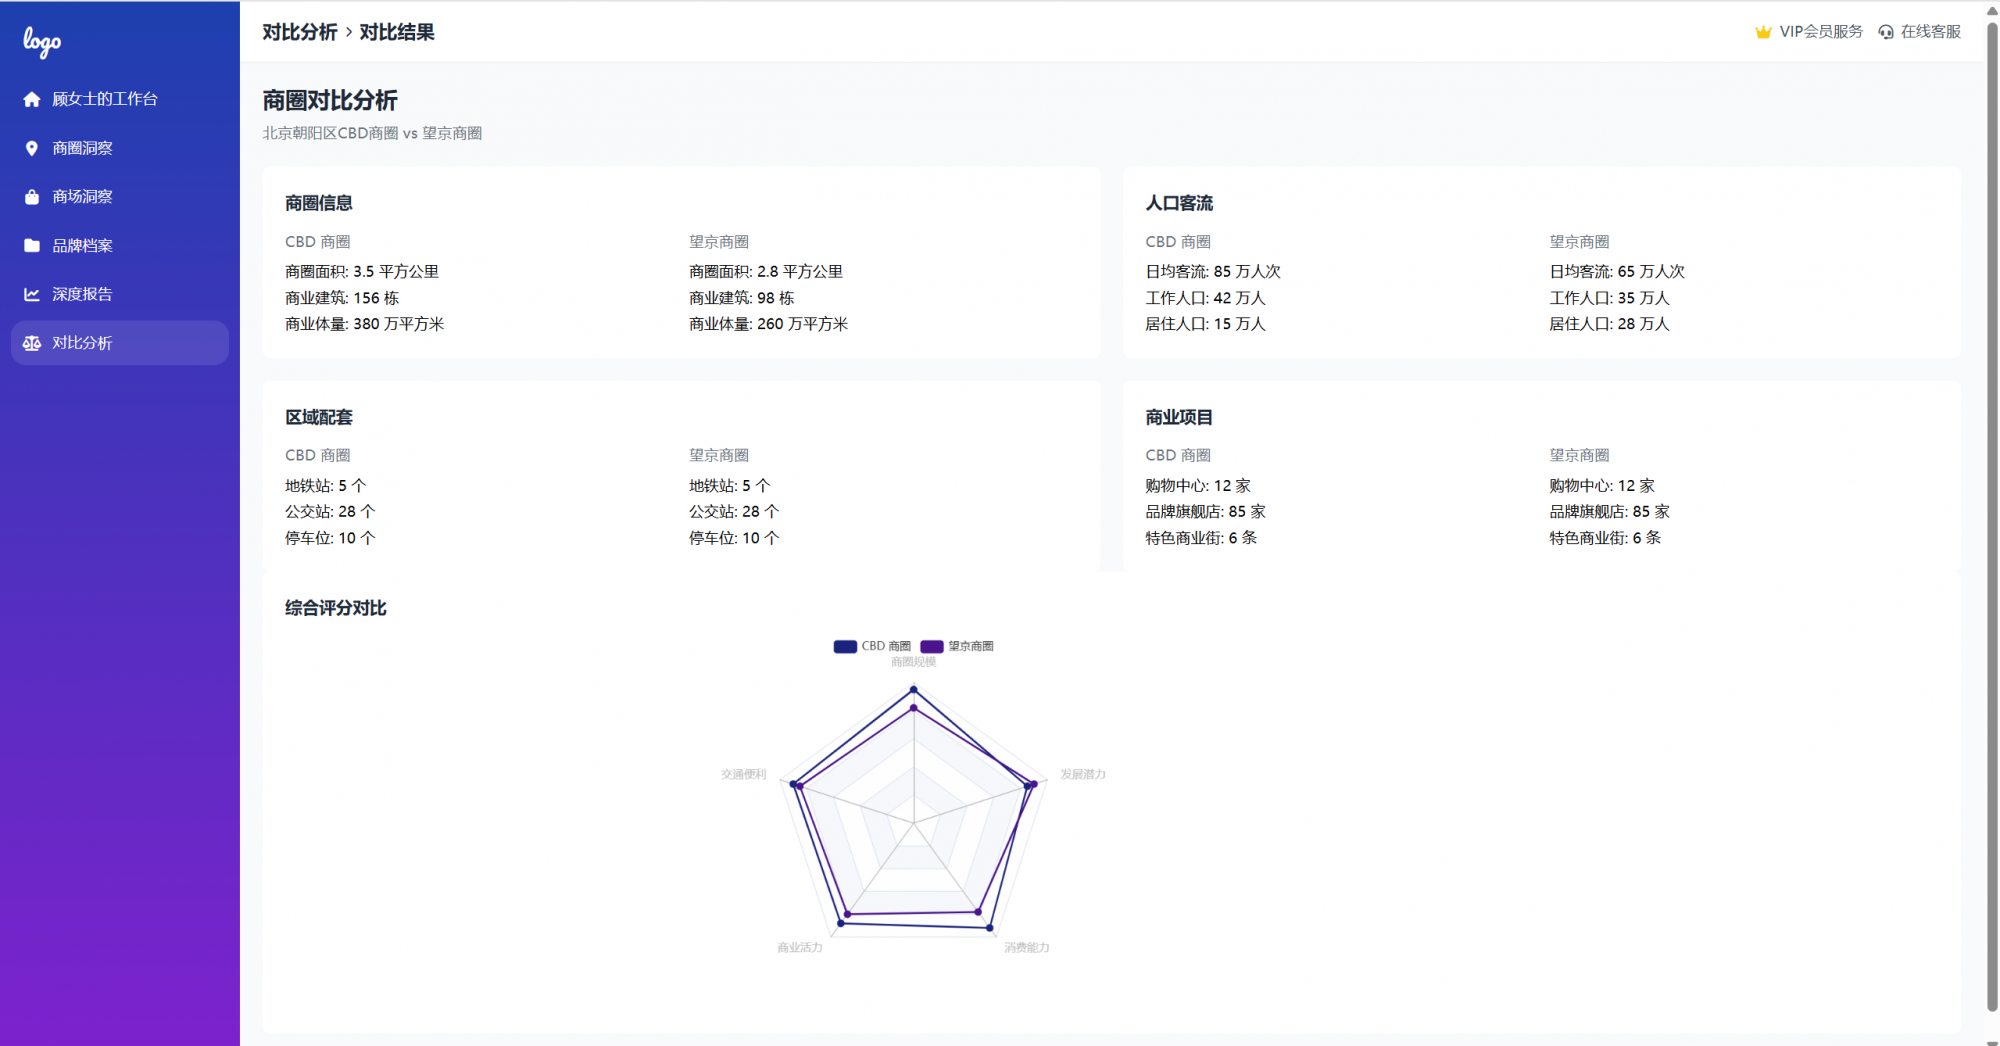Click the logo in the sidebar
The image size is (2000, 1046).
pyautogui.click(x=42, y=41)
